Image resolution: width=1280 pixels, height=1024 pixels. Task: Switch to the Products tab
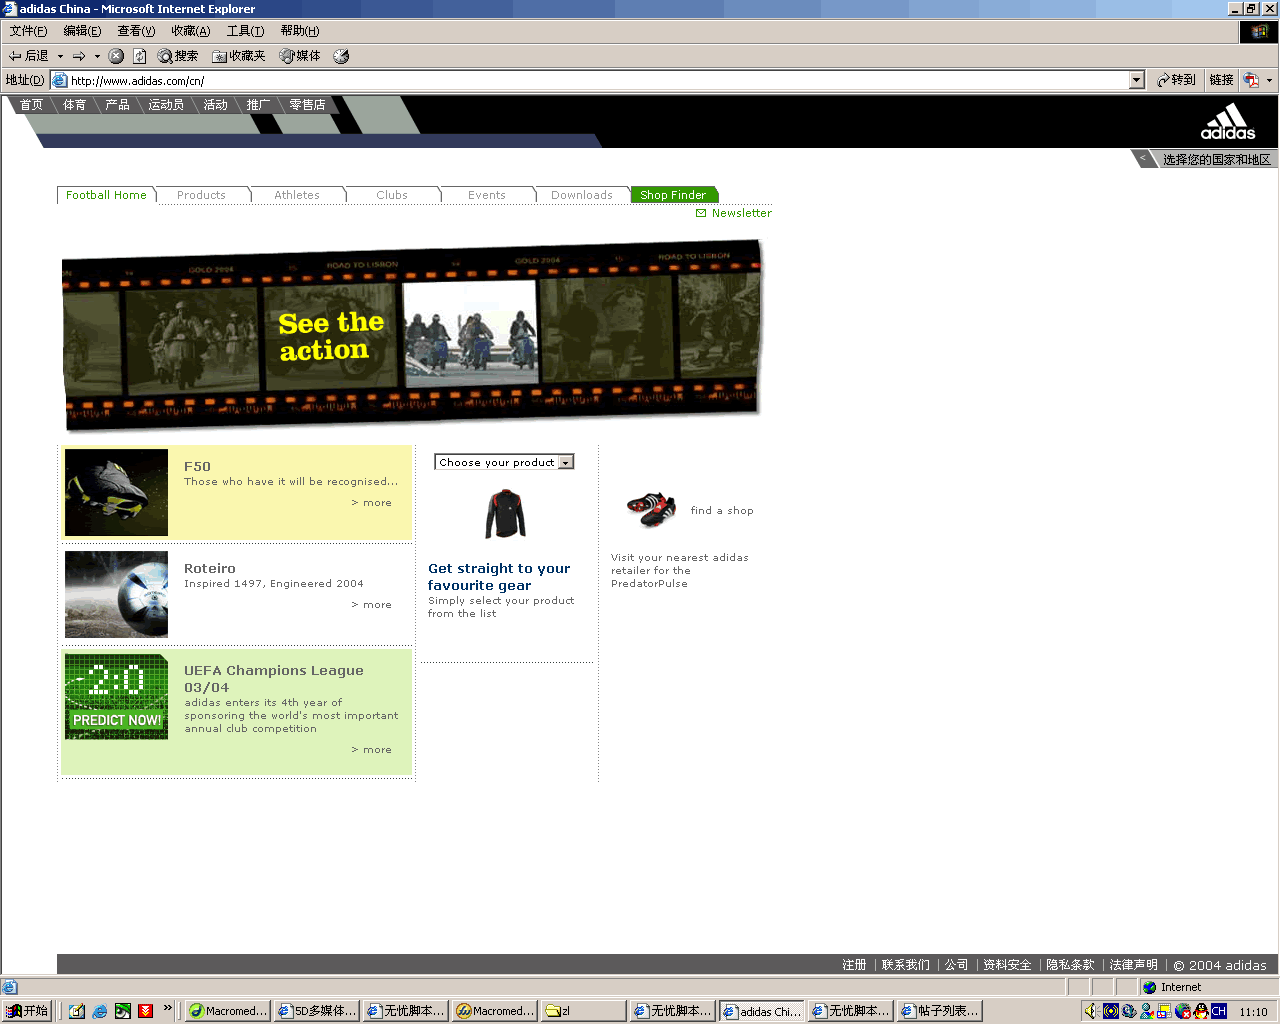tap(201, 195)
